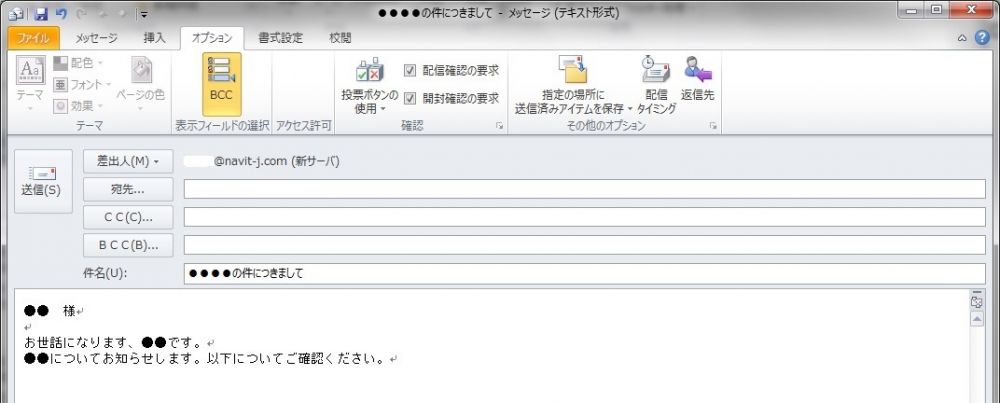Open the 挿入 ribbon tab
This screenshot has height=403, width=1000.
154,38
